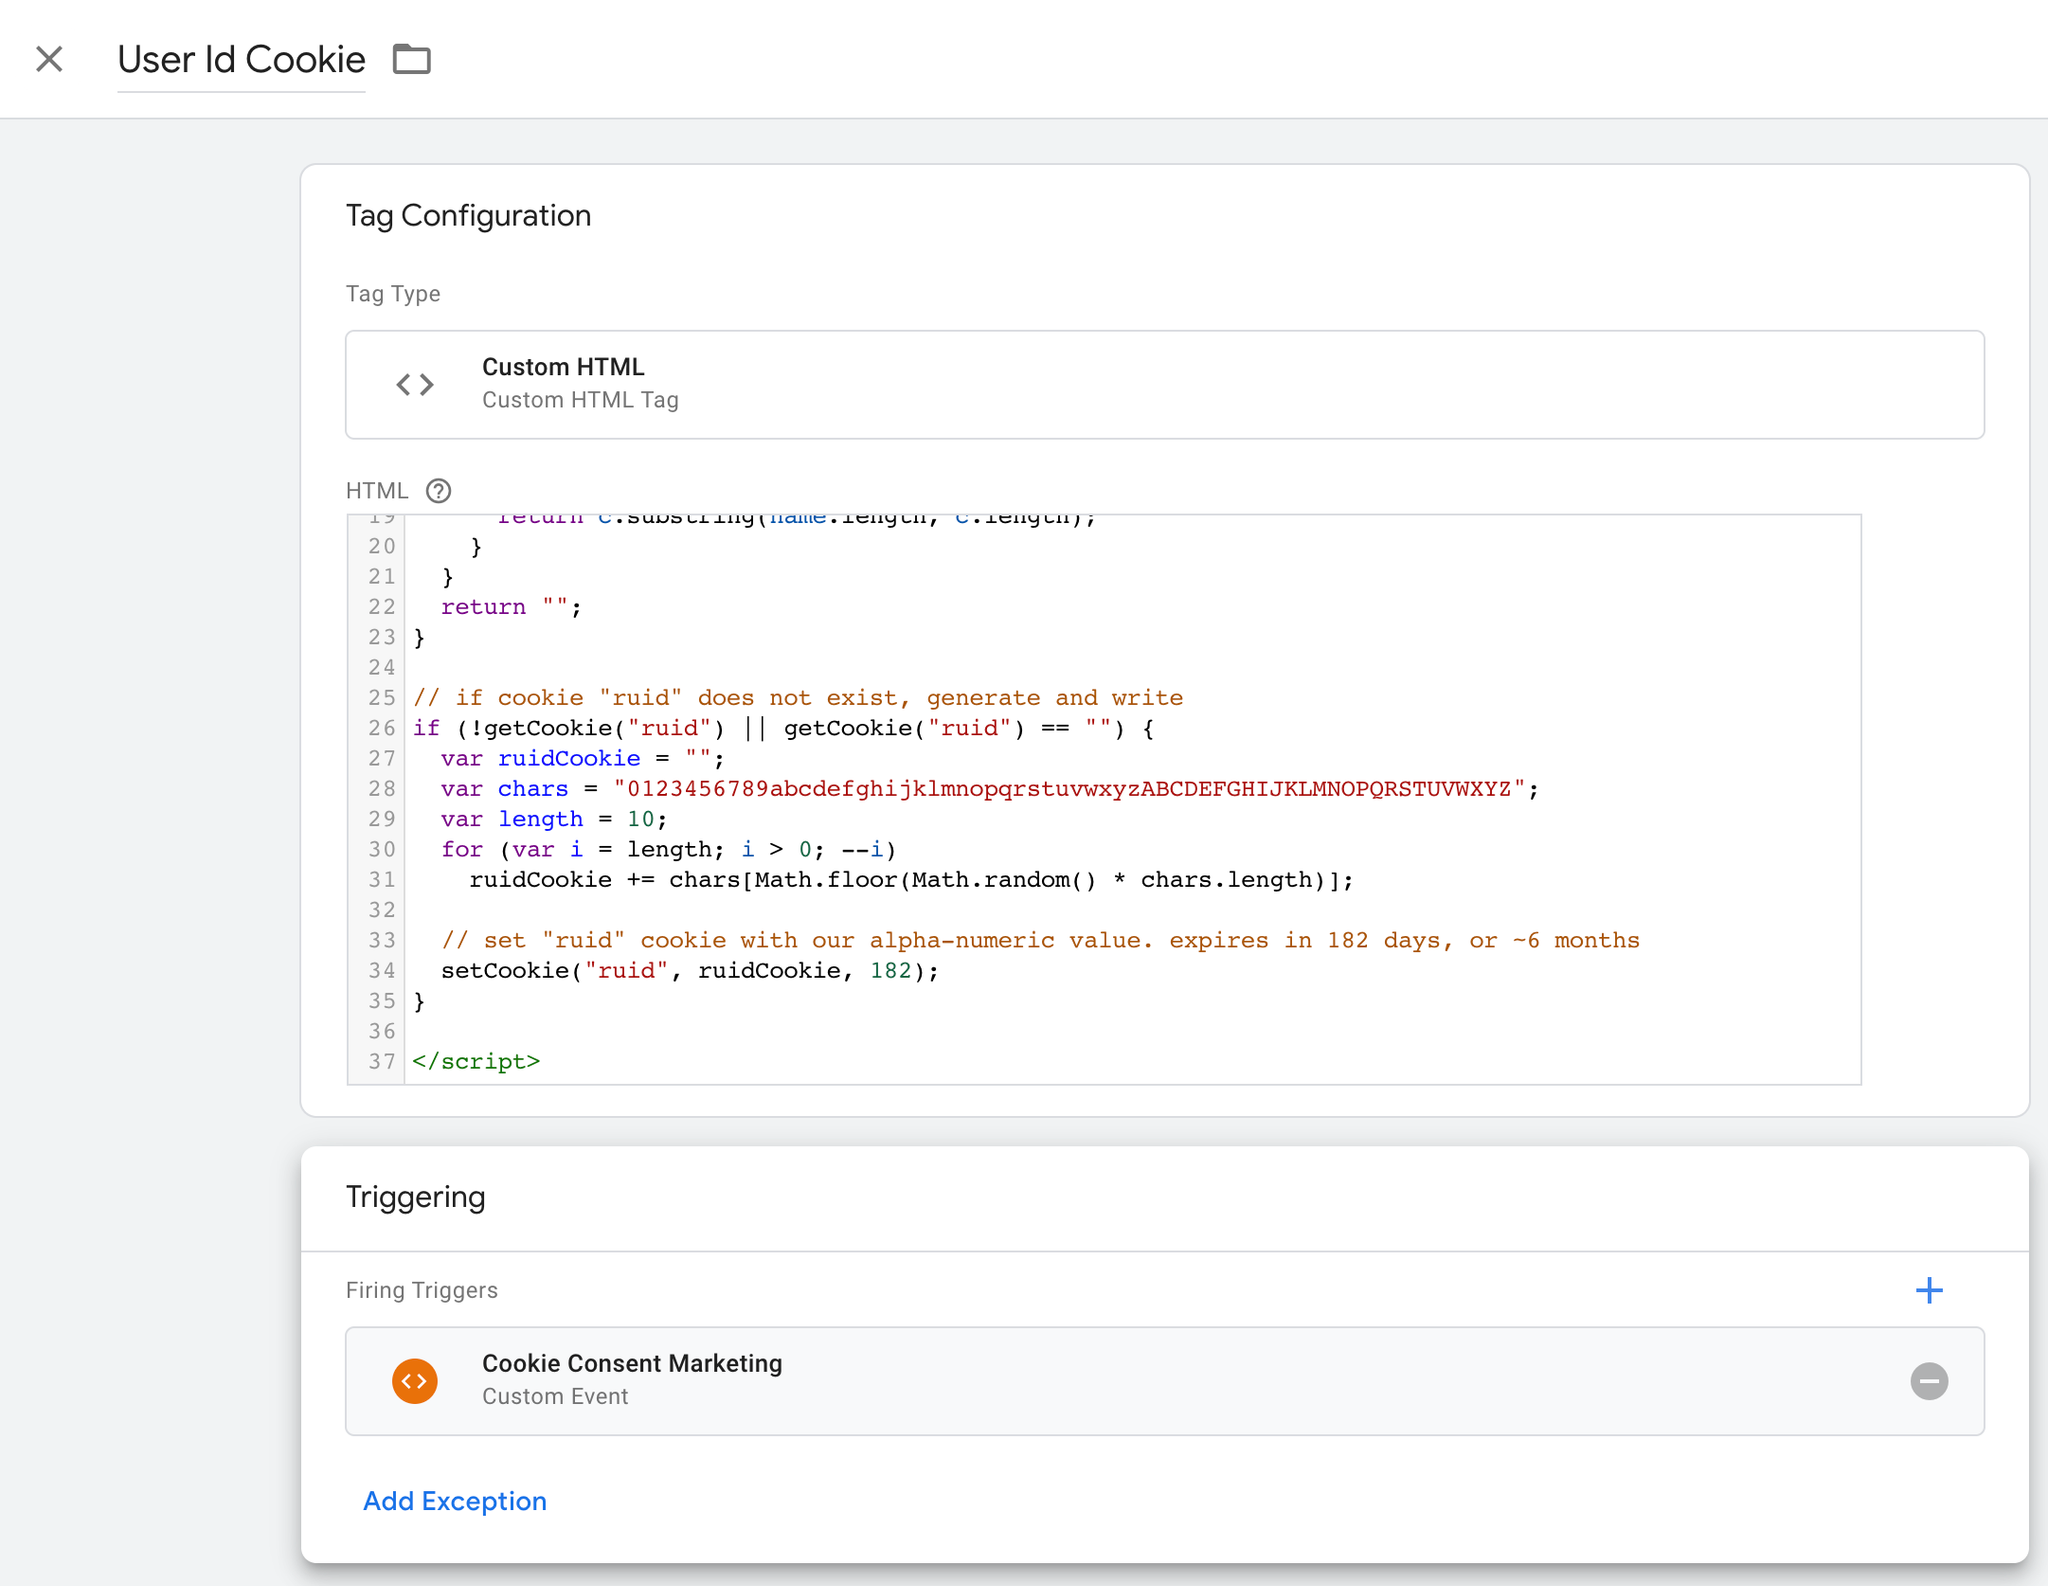Click the var length = 10 line
This screenshot has height=1586, width=2048.
coord(554,820)
